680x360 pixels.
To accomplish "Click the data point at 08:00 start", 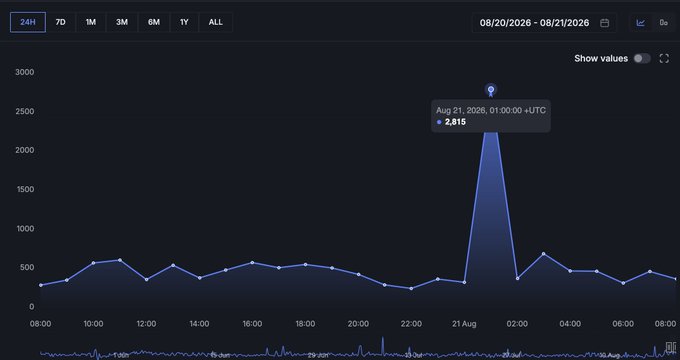I will (x=41, y=285).
